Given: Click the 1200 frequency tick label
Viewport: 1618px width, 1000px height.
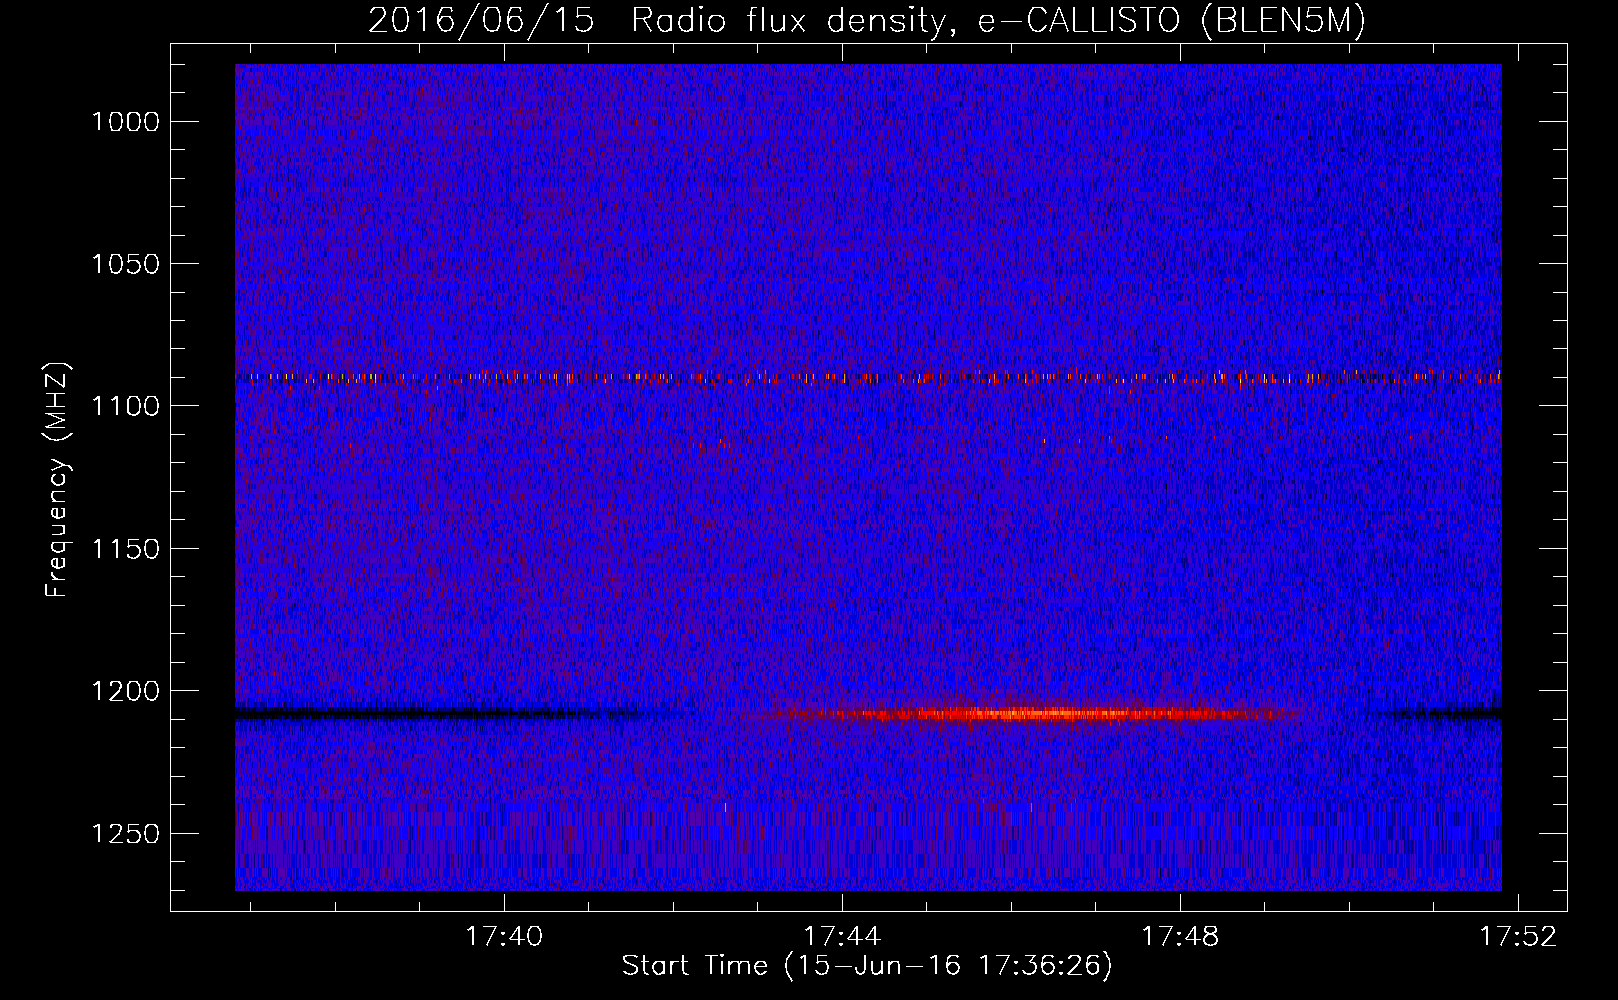Looking at the screenshot, I should (125, 691).
